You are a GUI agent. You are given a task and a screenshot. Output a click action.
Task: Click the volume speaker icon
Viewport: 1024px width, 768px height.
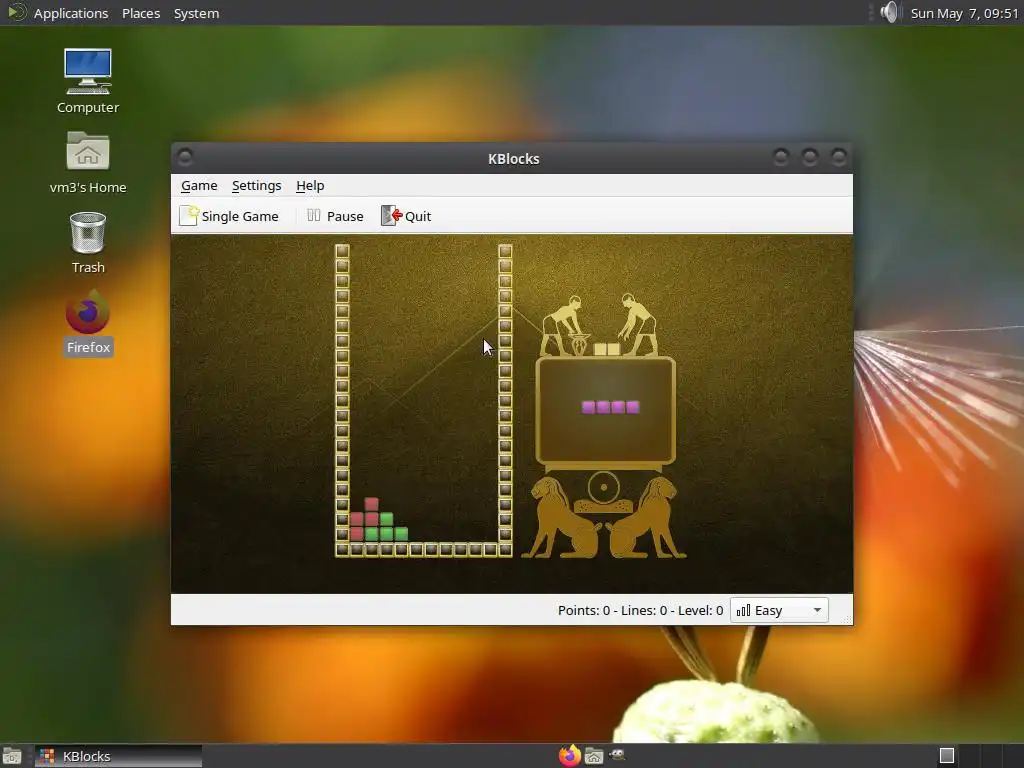[x=889, y=12]
